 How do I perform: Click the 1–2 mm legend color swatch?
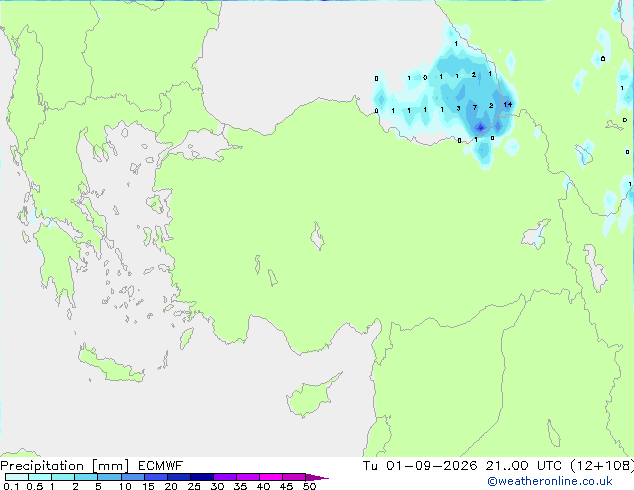63,477
